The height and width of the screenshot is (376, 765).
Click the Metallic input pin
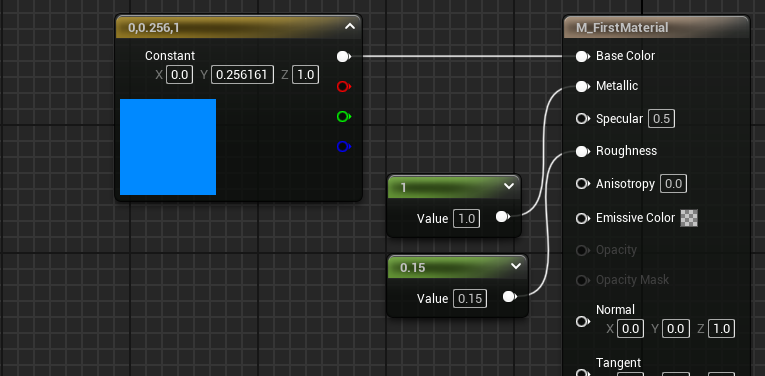[x=583, y=87]
